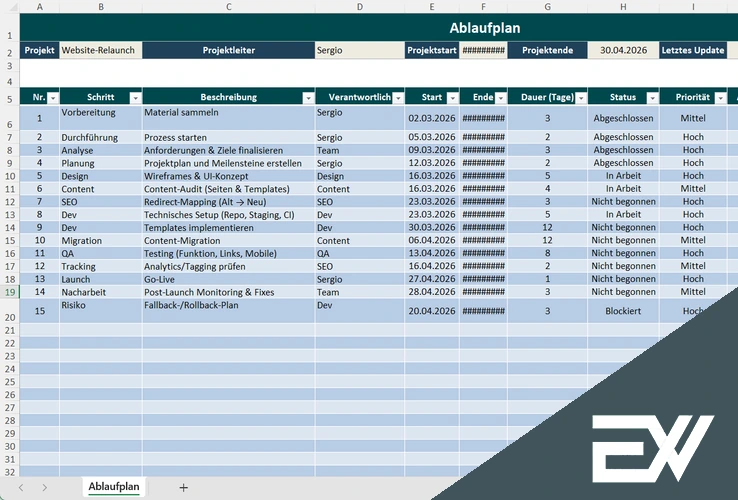This screenshot has height=500, width=738.
Task: Open the Schritt column filter dropdown
Action: [134, 98]
